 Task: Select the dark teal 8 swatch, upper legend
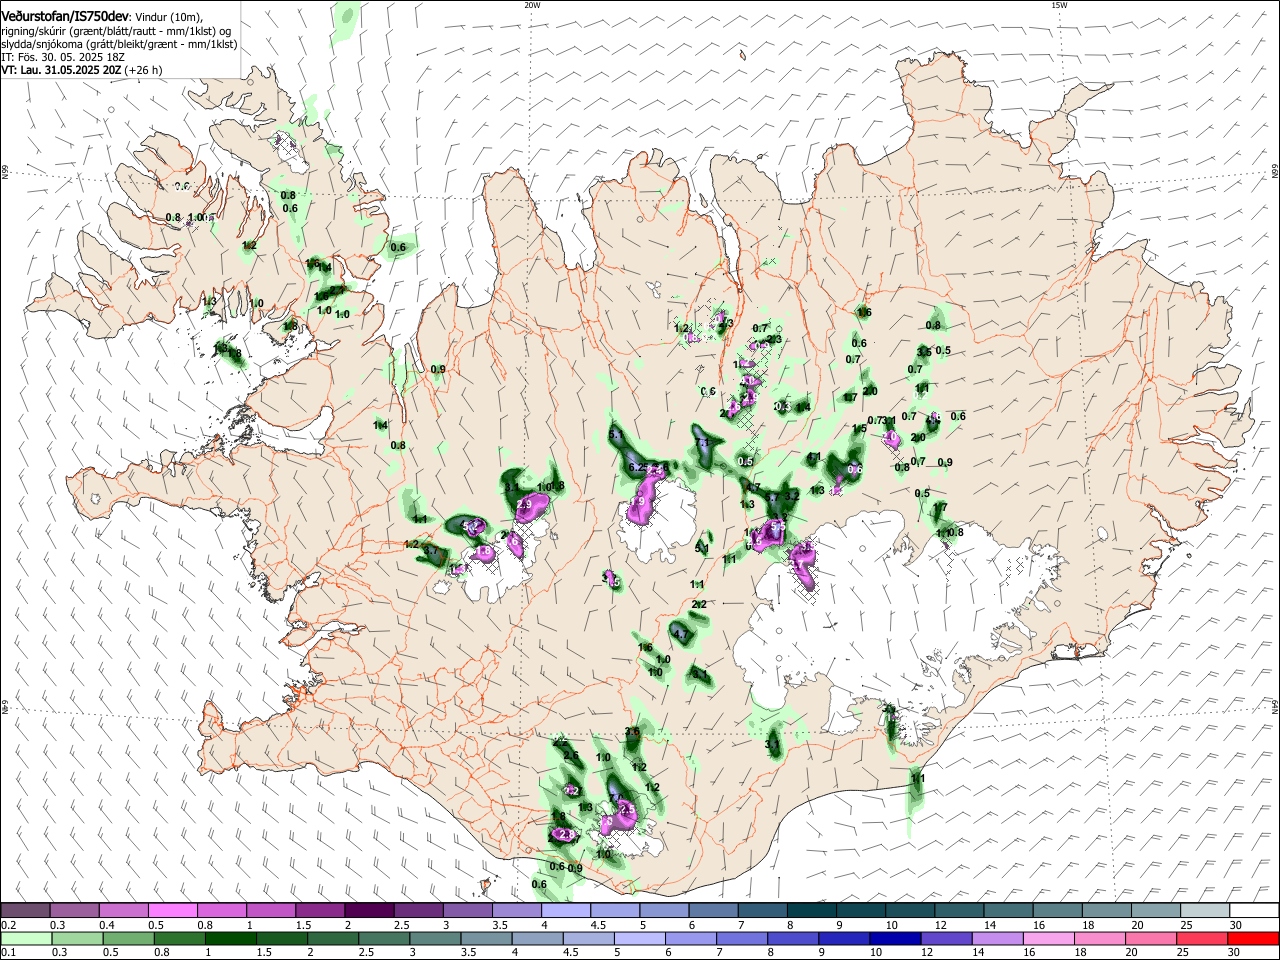(811, 911)
